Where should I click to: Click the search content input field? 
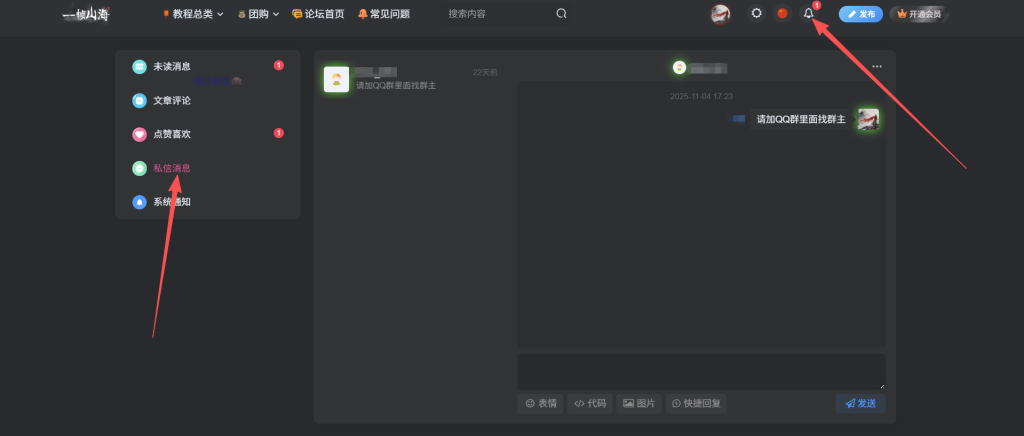point(496,14)
